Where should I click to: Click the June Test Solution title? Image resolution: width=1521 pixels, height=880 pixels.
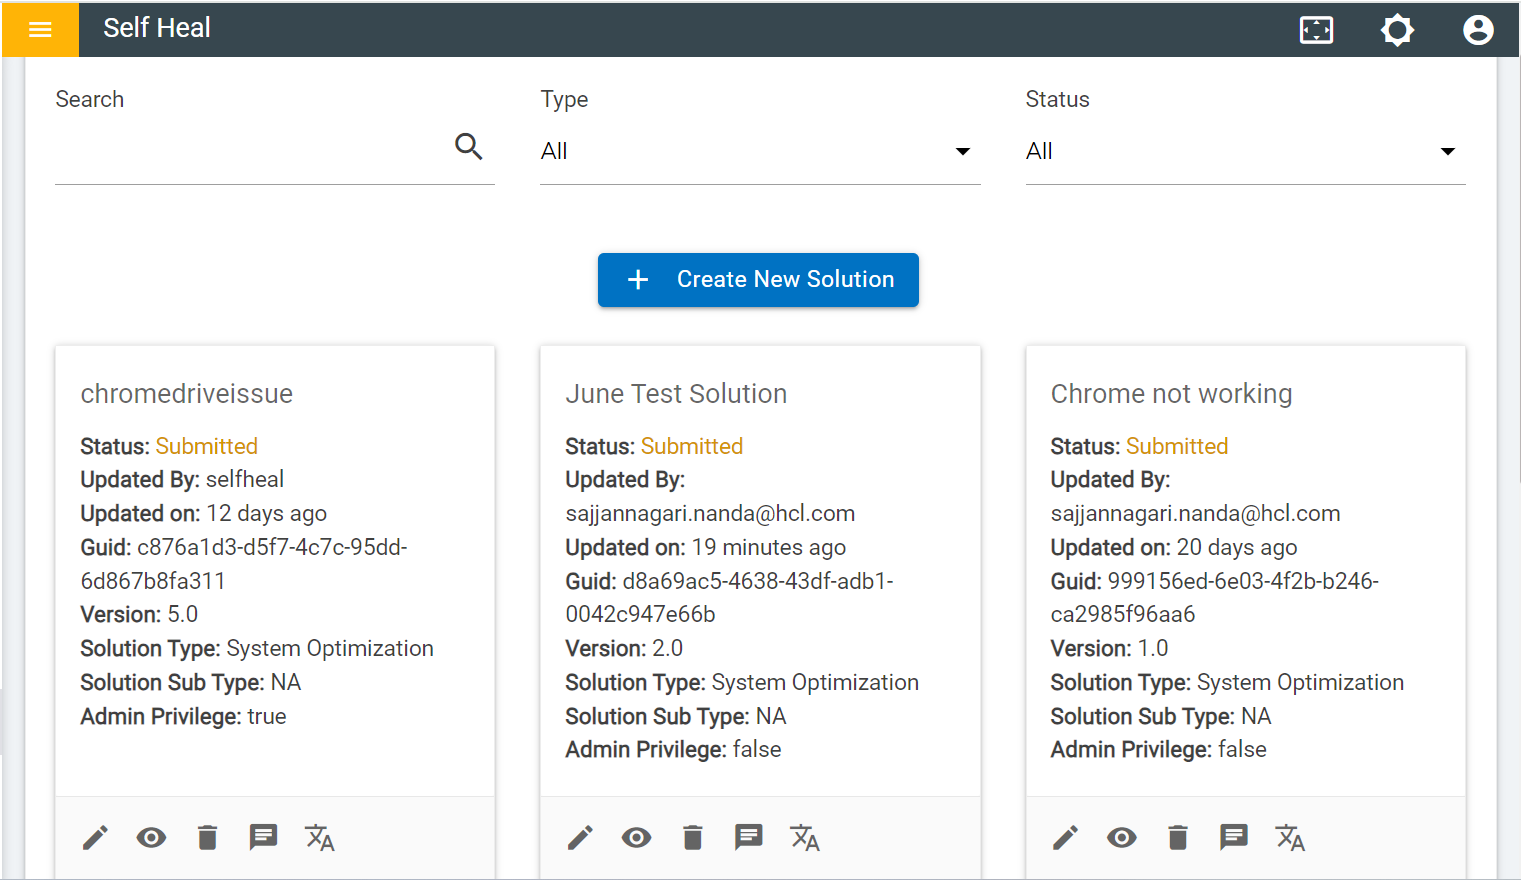click(676, 394)
